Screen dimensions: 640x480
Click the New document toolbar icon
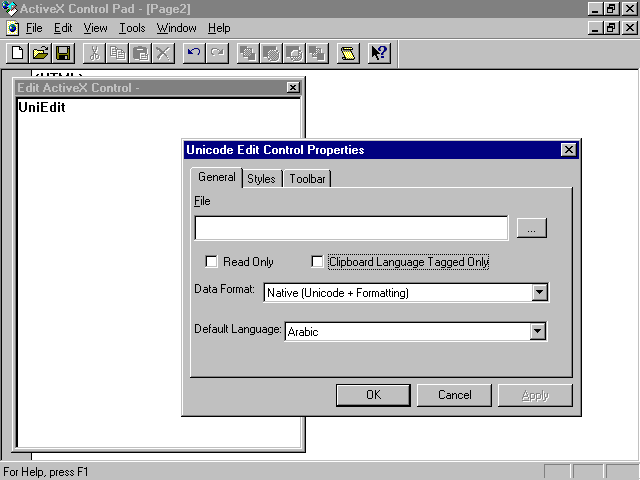coord(17,53)
